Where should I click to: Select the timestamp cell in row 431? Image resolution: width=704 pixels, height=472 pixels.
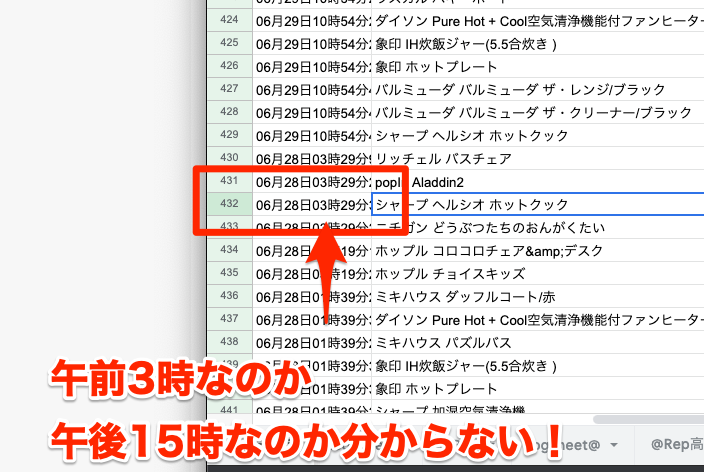coord(312,182)
